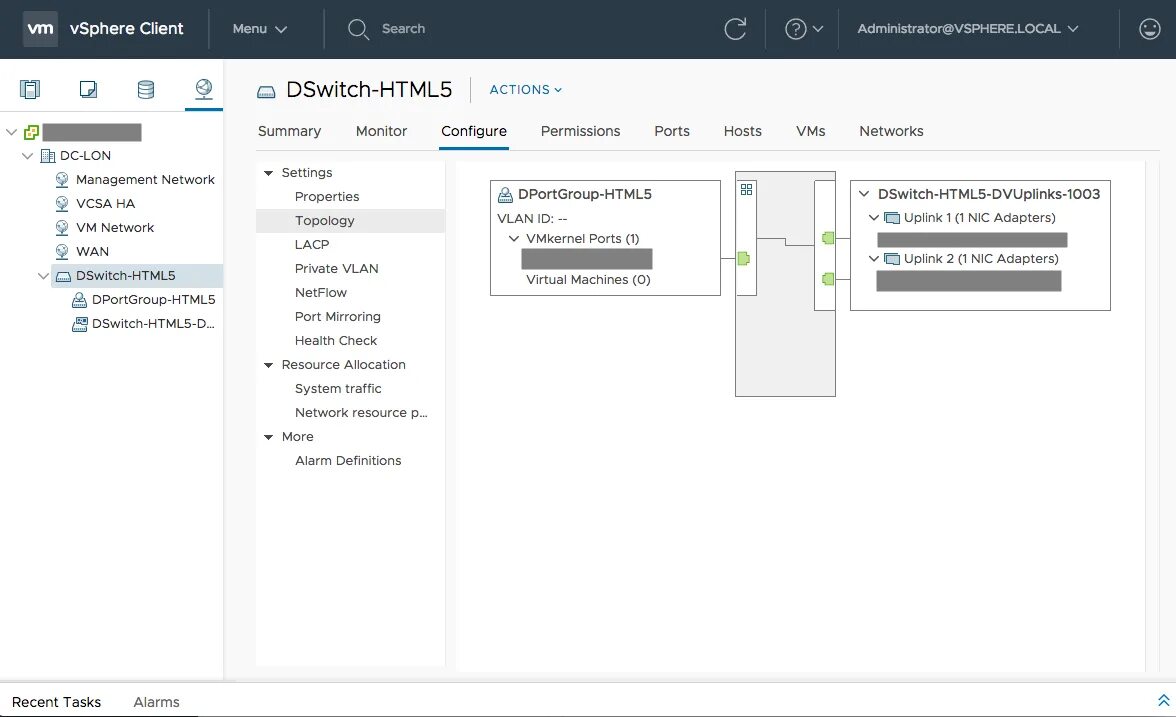Click the DSwitch-HTML5 switch icon in tree
Viewport: 1176px width, 717px height.
(64, 277)
